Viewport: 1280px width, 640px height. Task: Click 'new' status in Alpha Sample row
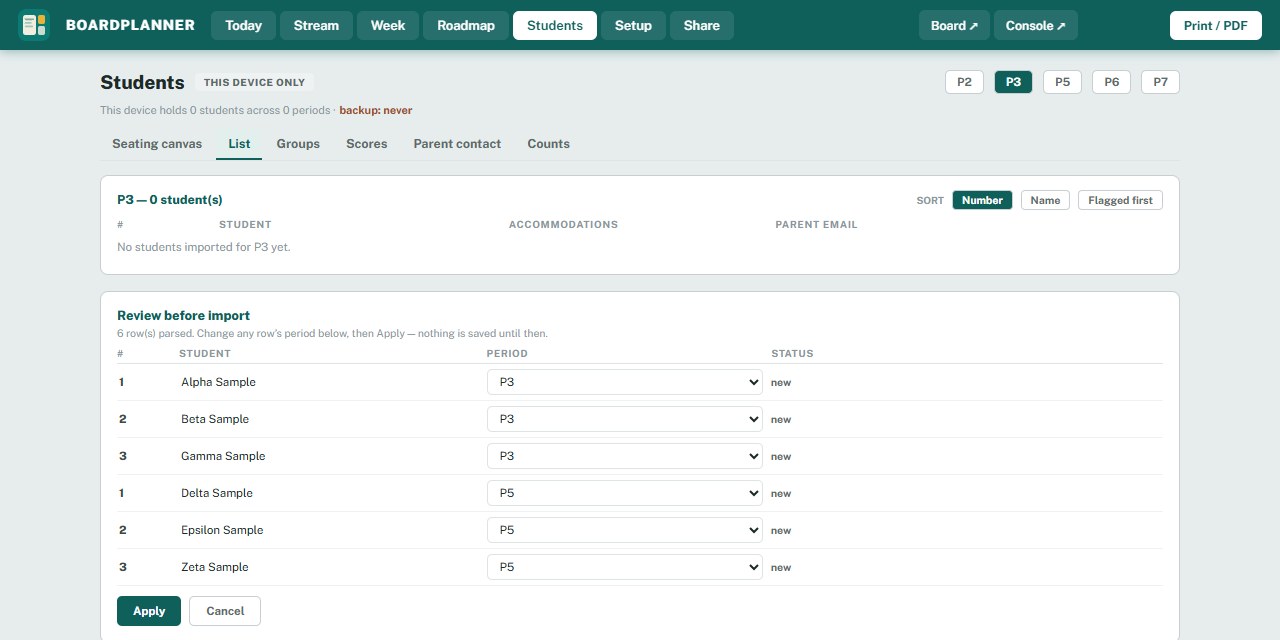781,382
